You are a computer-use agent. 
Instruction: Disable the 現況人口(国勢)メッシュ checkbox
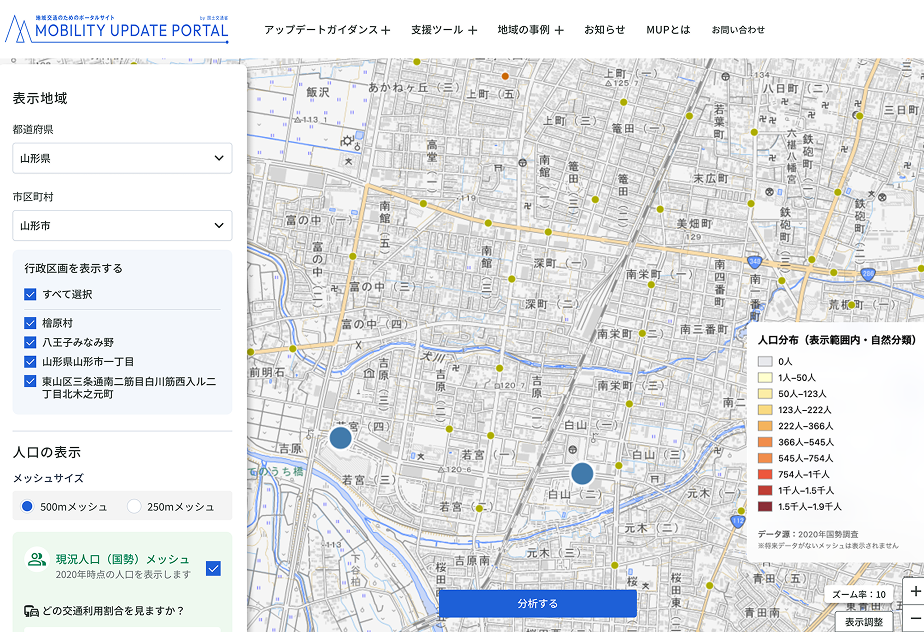(213, 568)
